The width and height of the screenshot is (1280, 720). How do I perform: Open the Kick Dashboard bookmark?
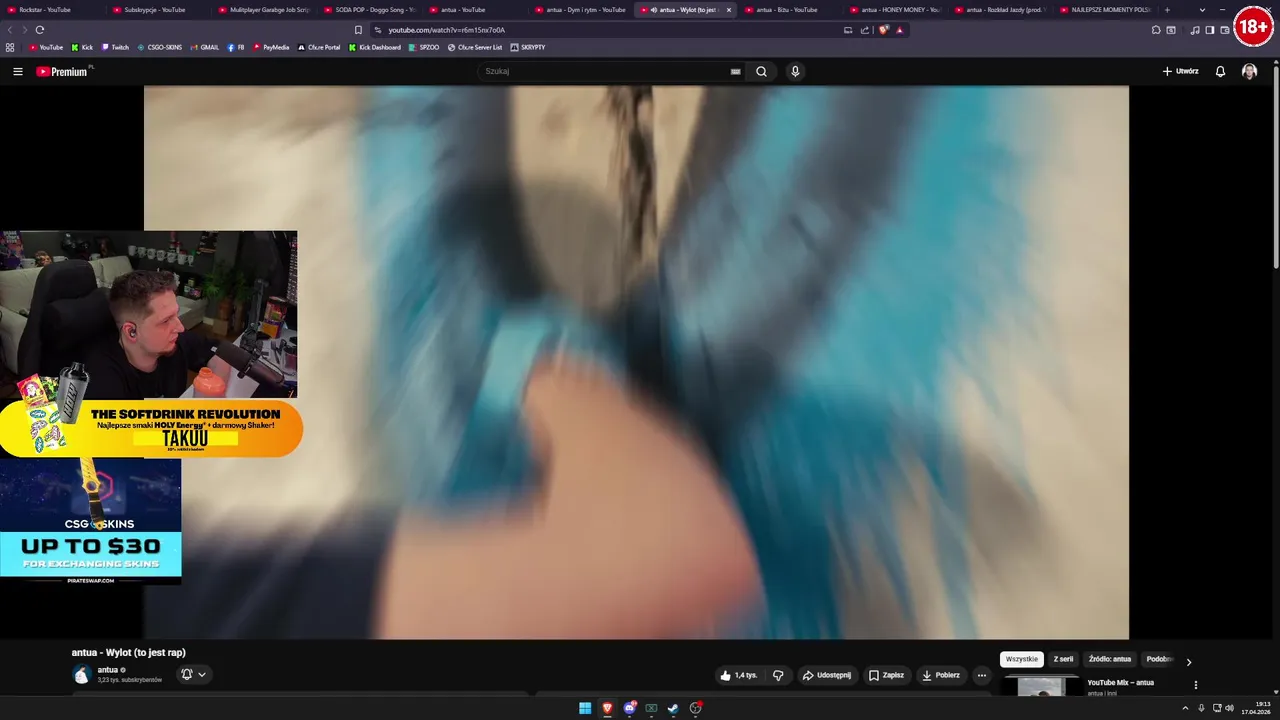[375, 47]
